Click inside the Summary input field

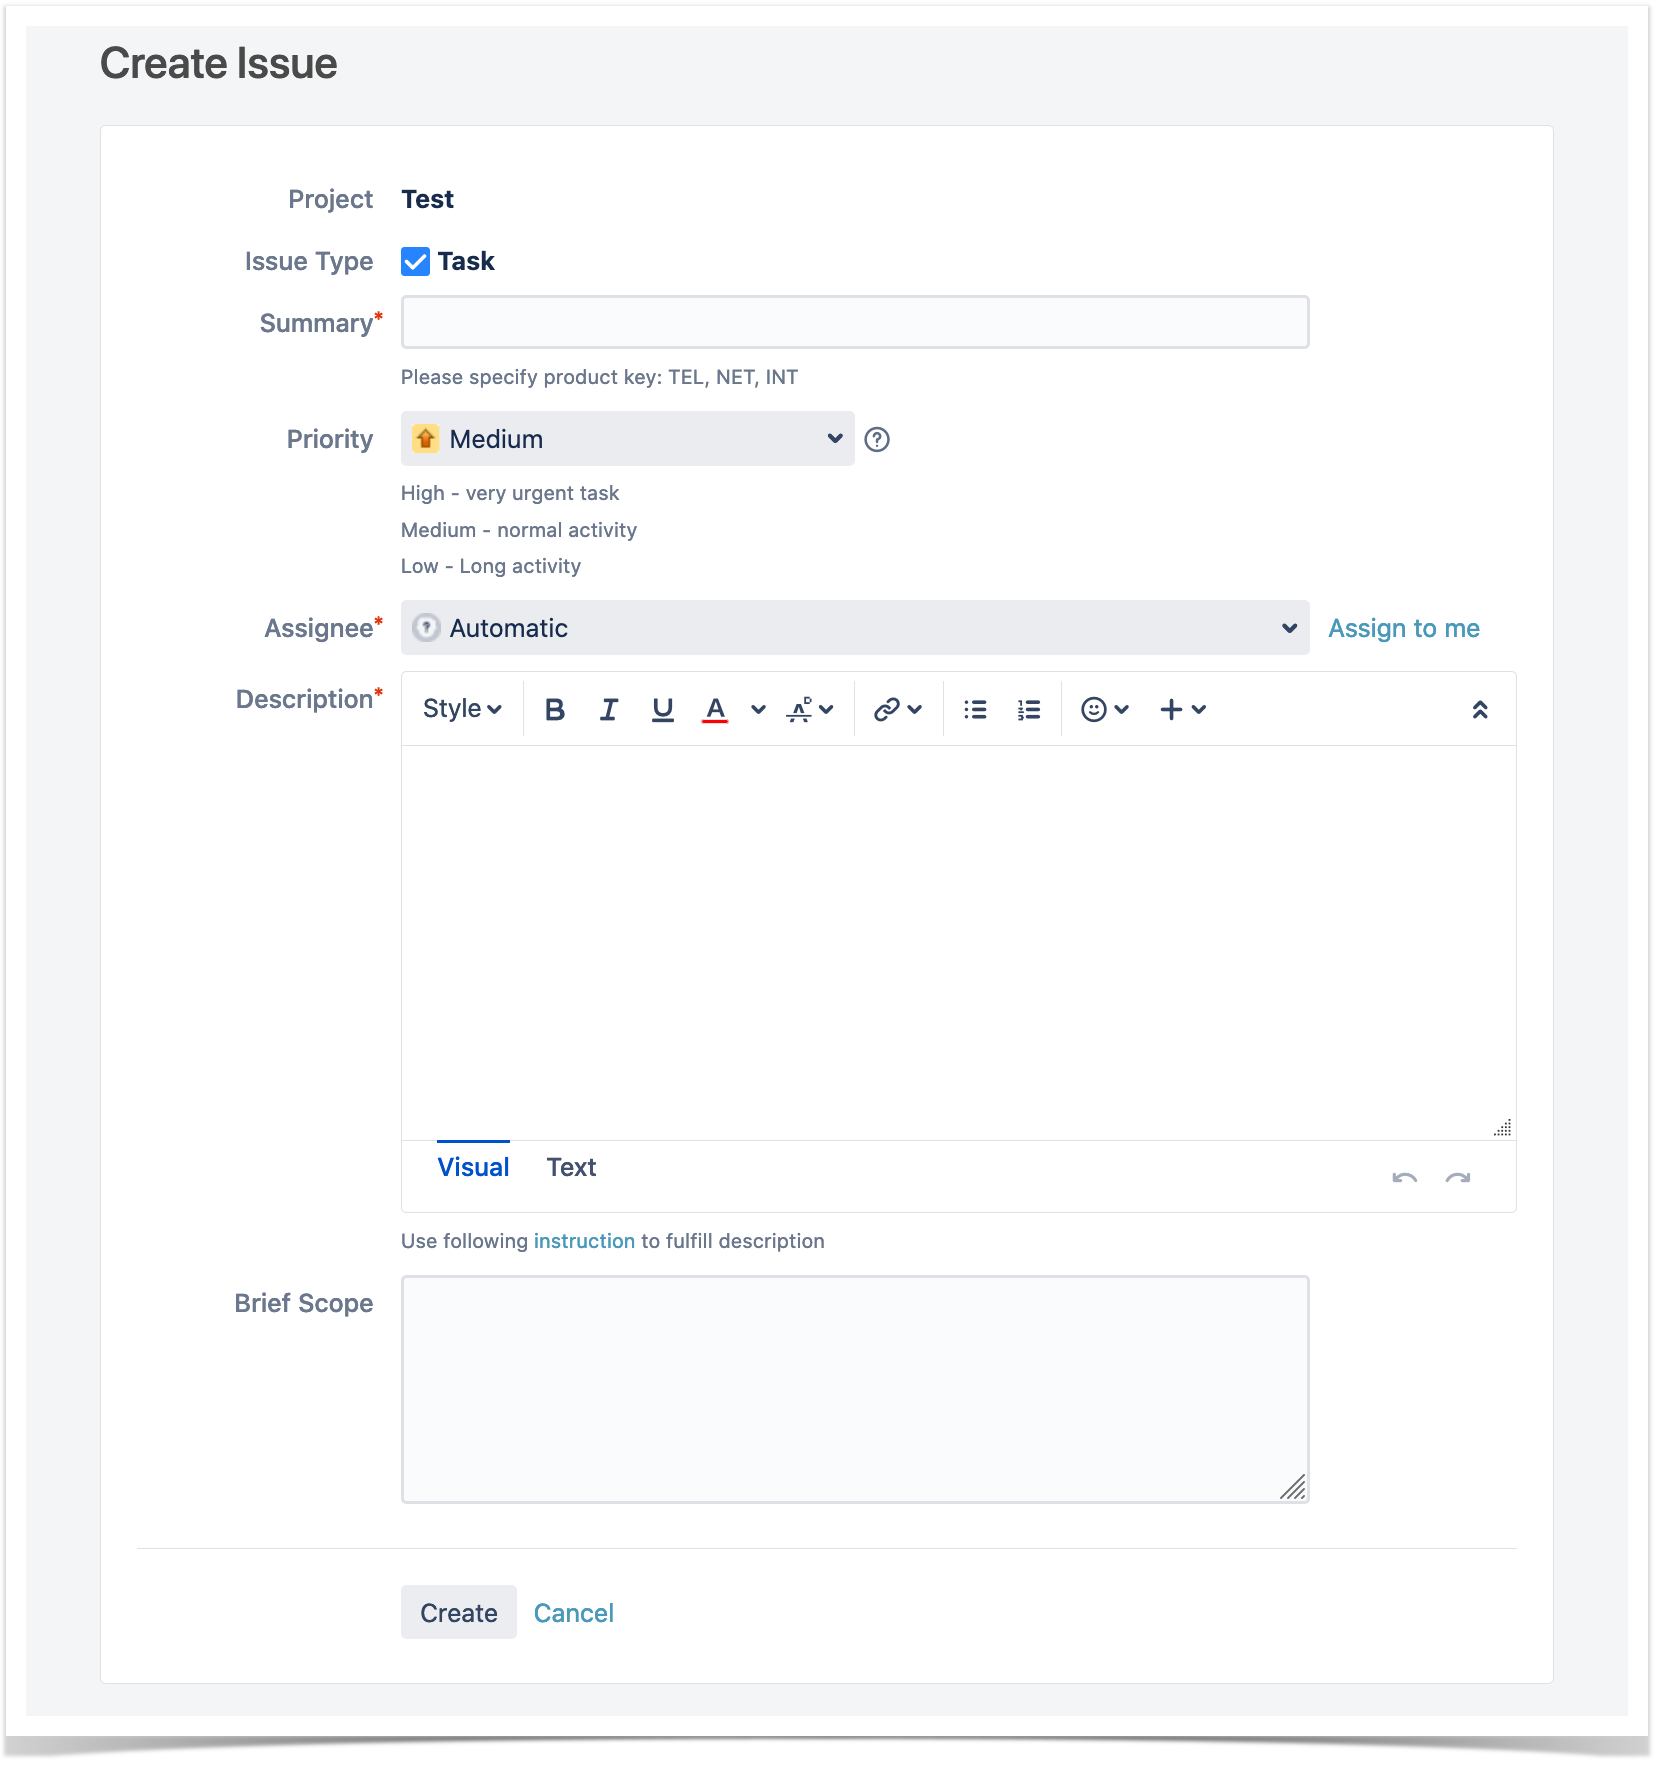854,322
